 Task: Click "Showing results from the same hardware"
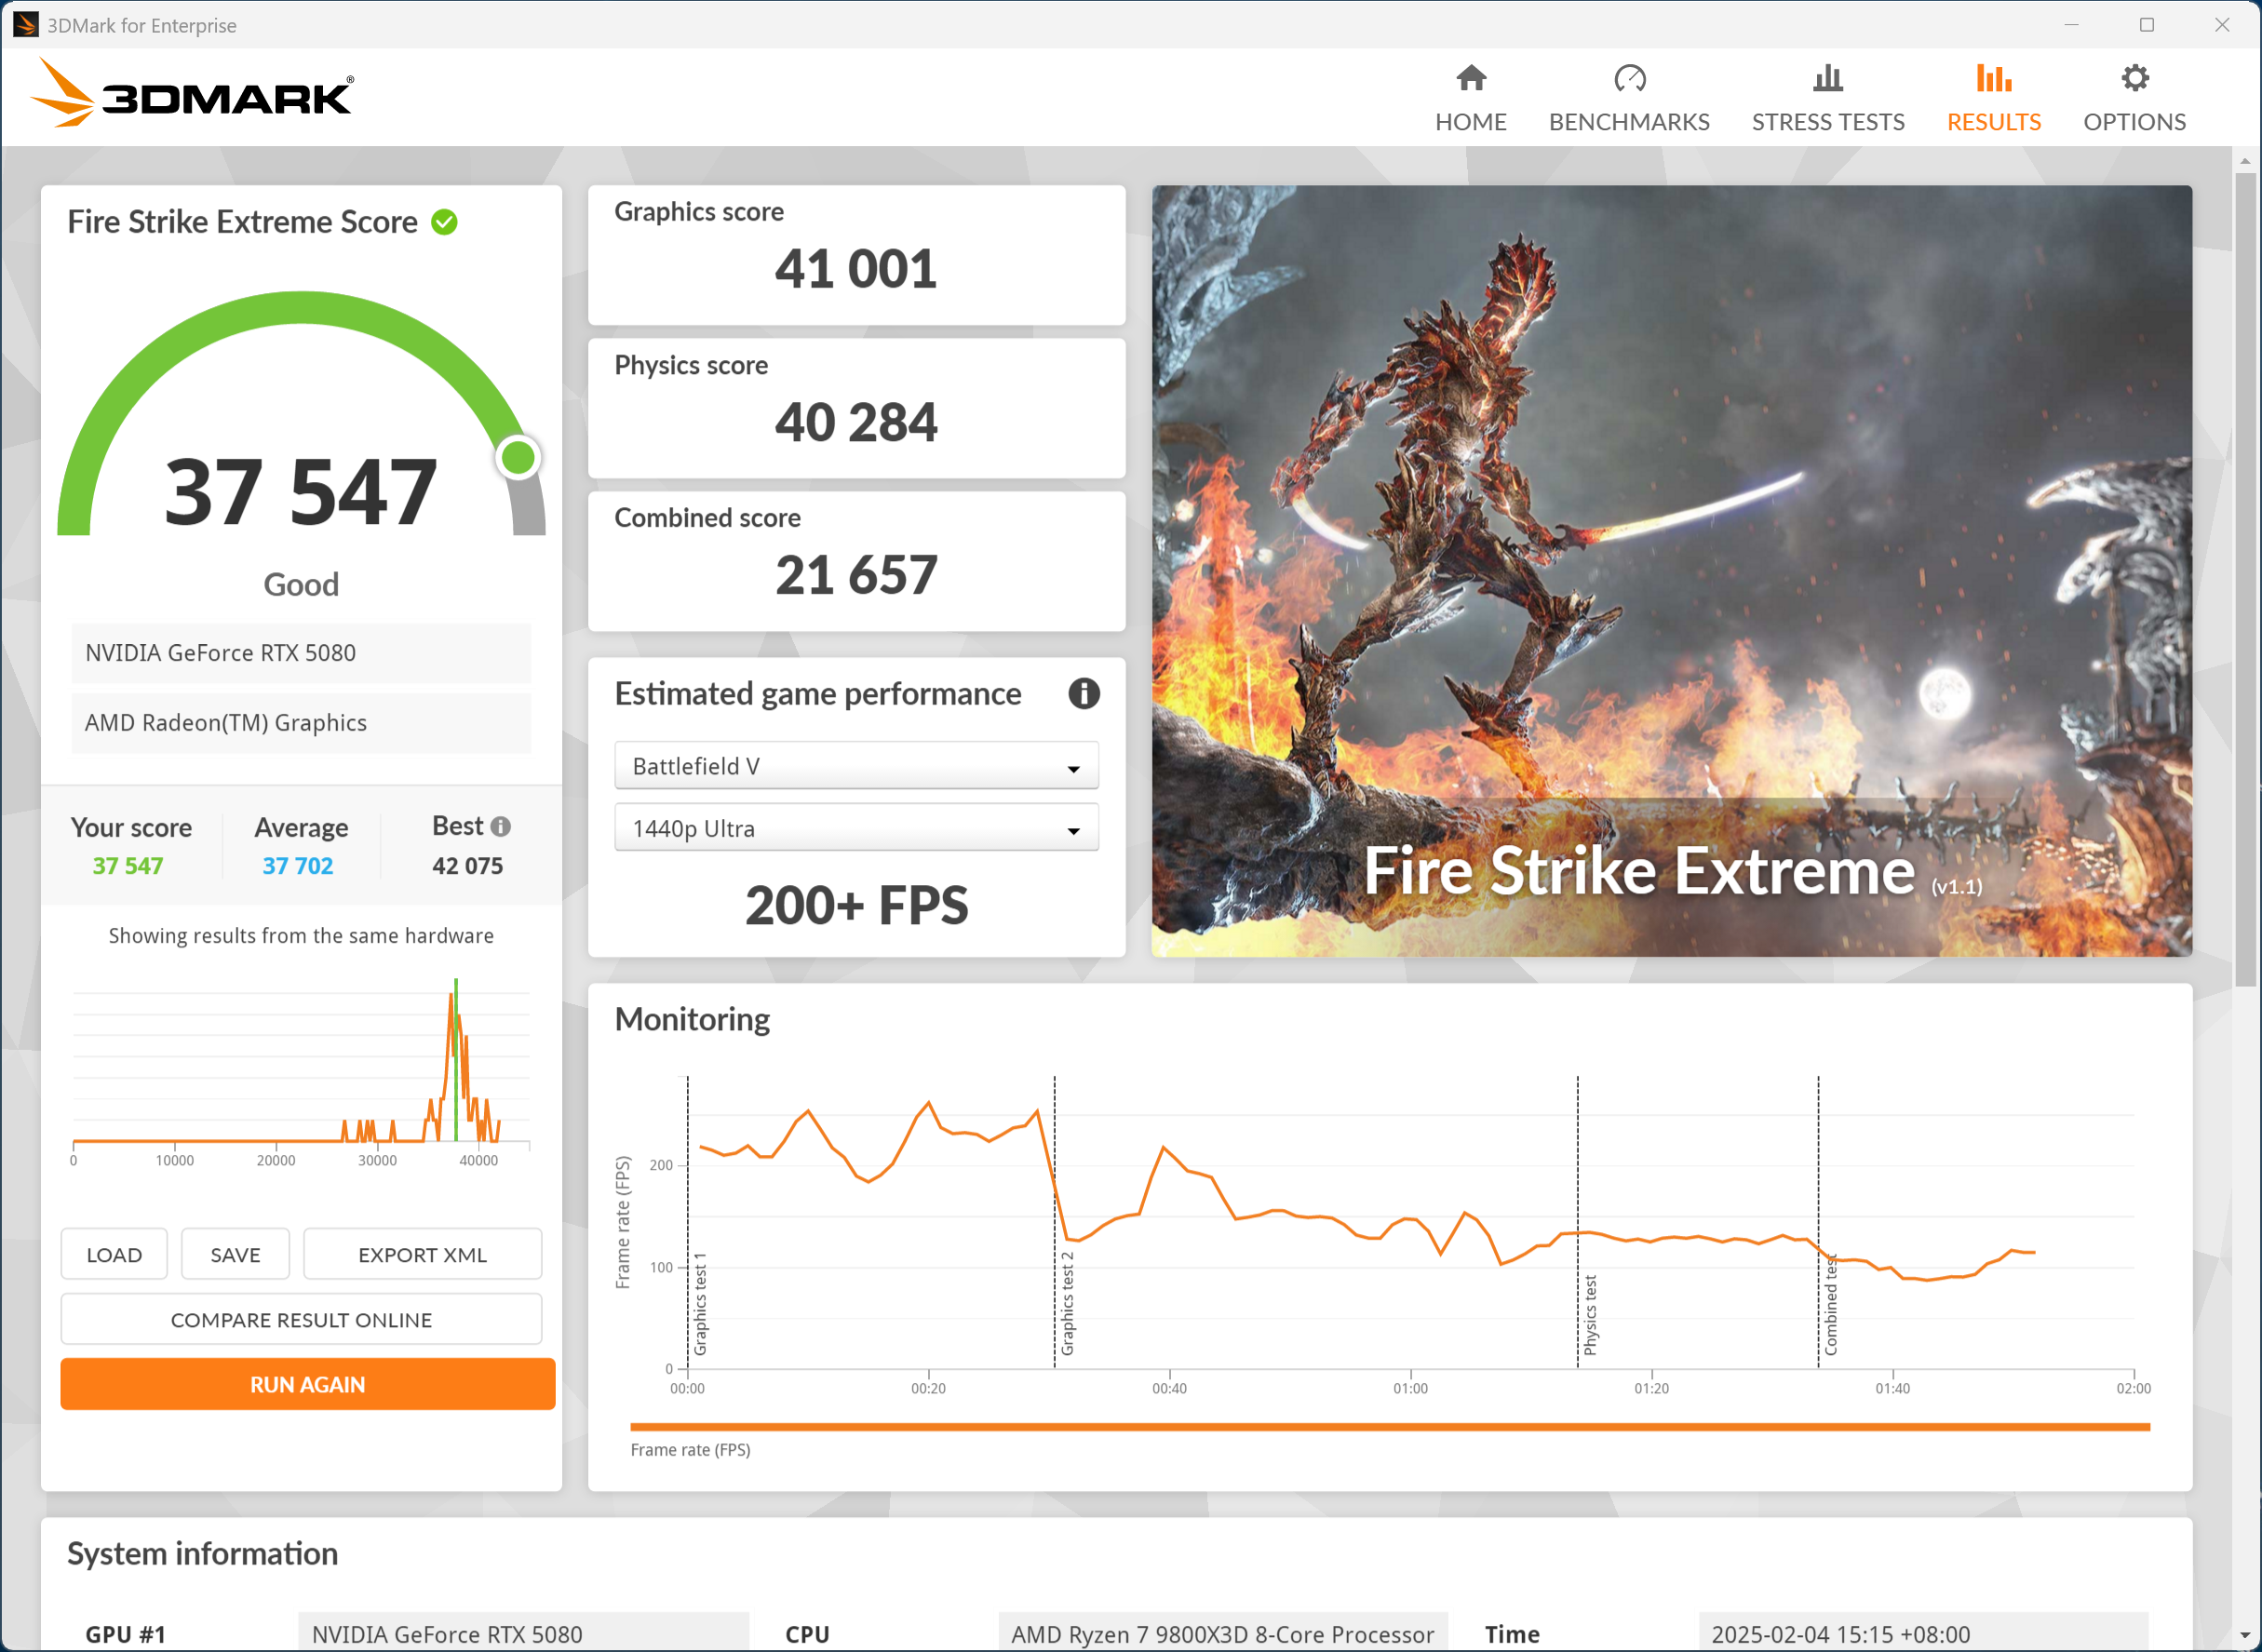301,935
